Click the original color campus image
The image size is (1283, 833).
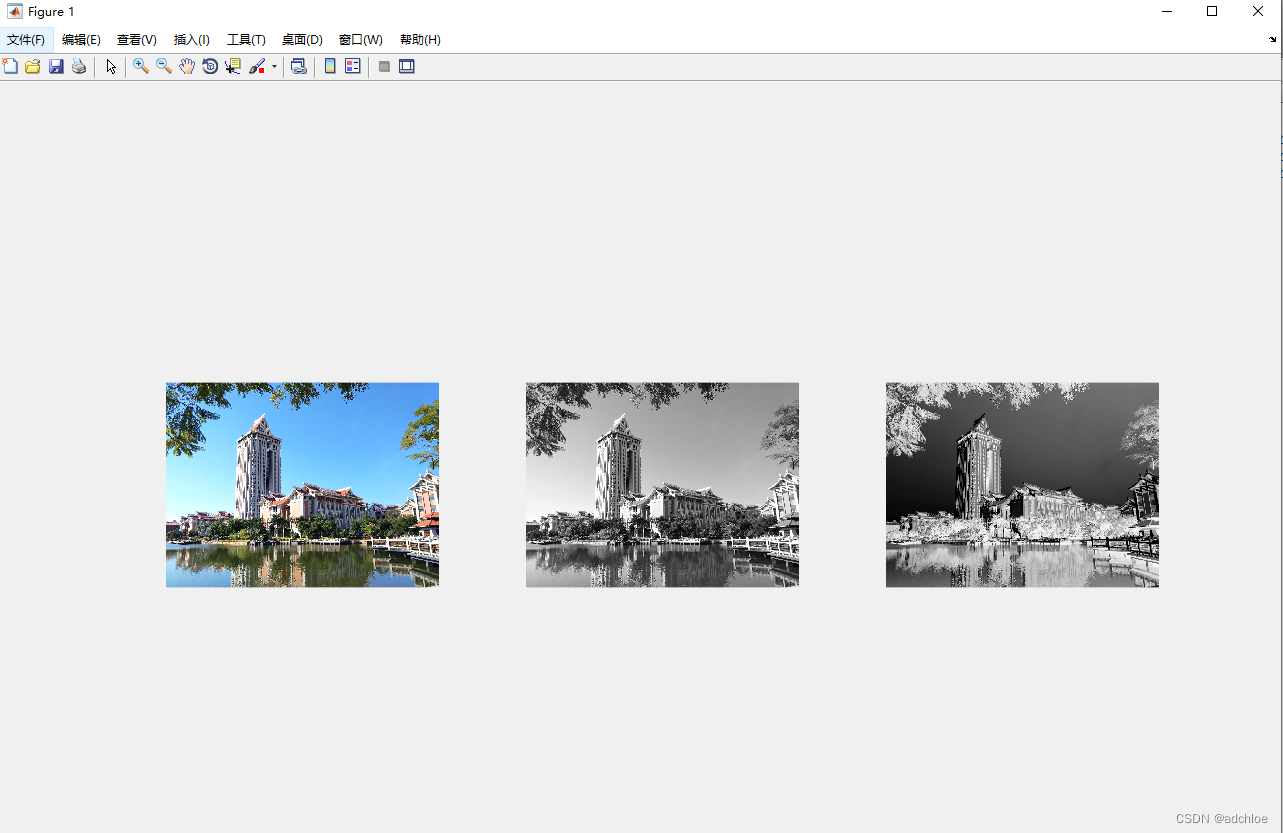pos(302,485)
